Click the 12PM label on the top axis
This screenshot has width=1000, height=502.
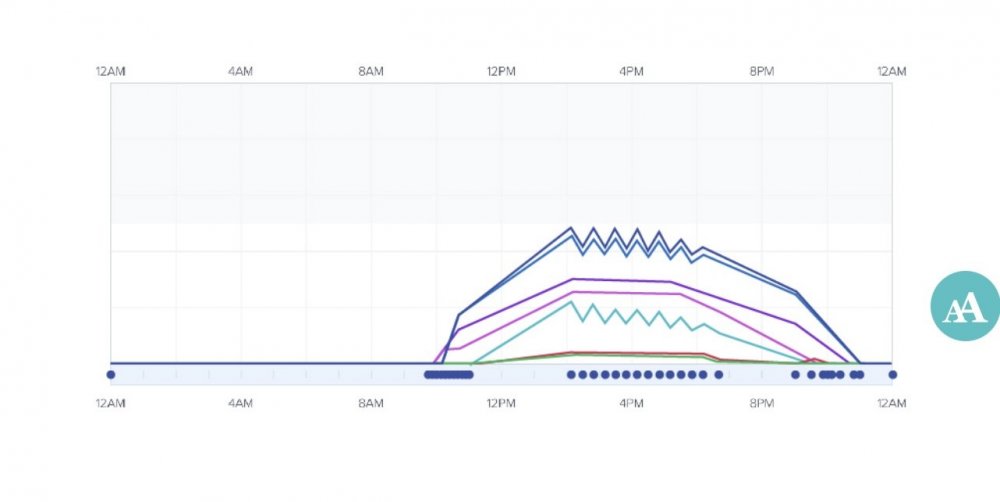click(500, 71)
